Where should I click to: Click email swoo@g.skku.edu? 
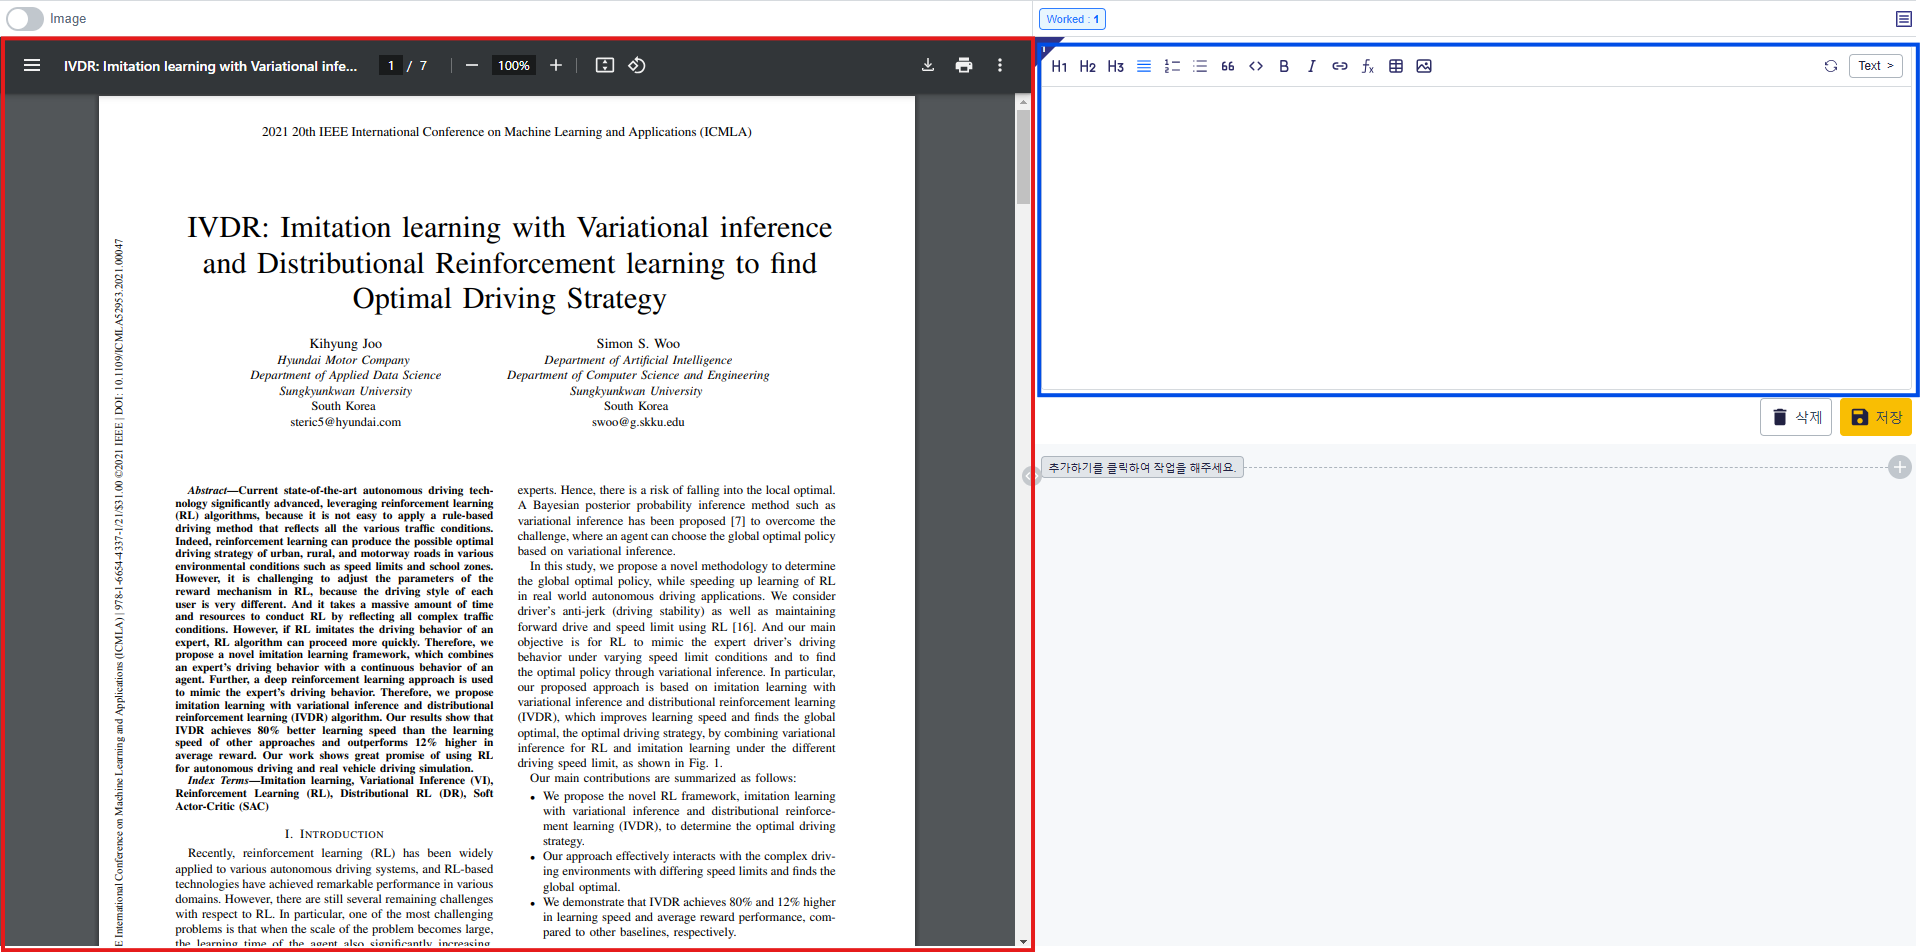[638, 422]
